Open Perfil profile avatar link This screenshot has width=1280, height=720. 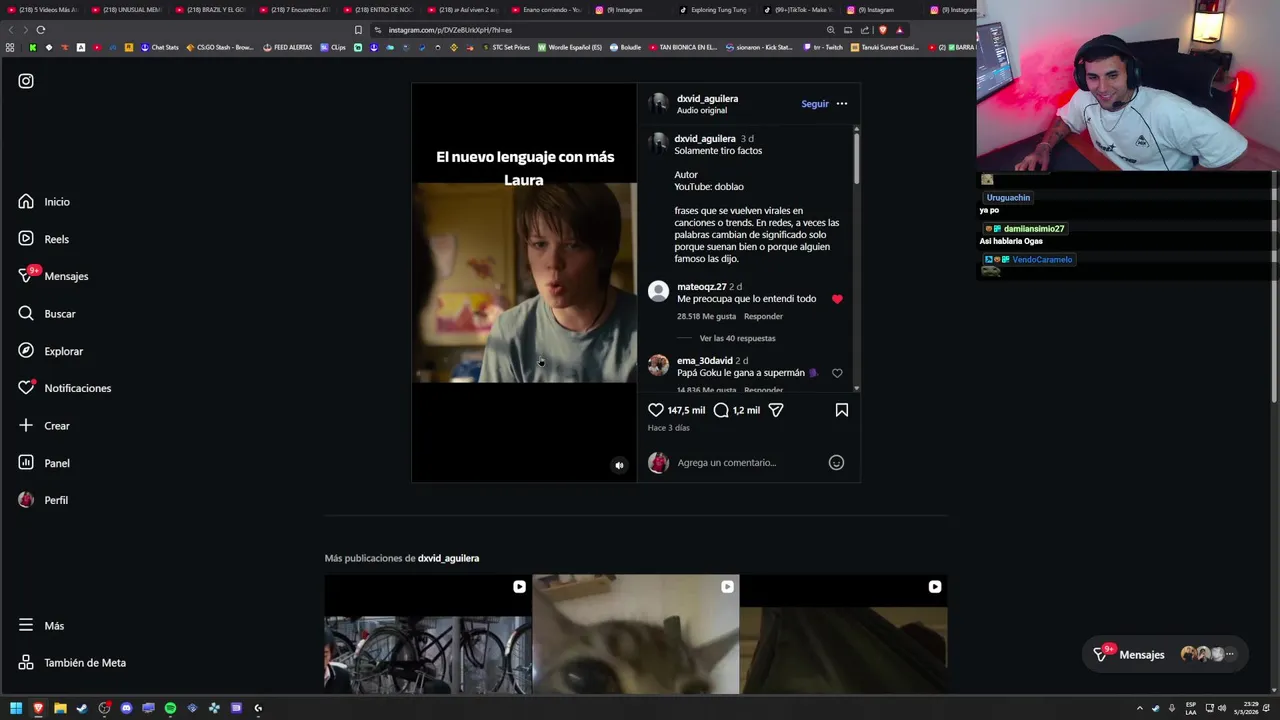[43, 500]
